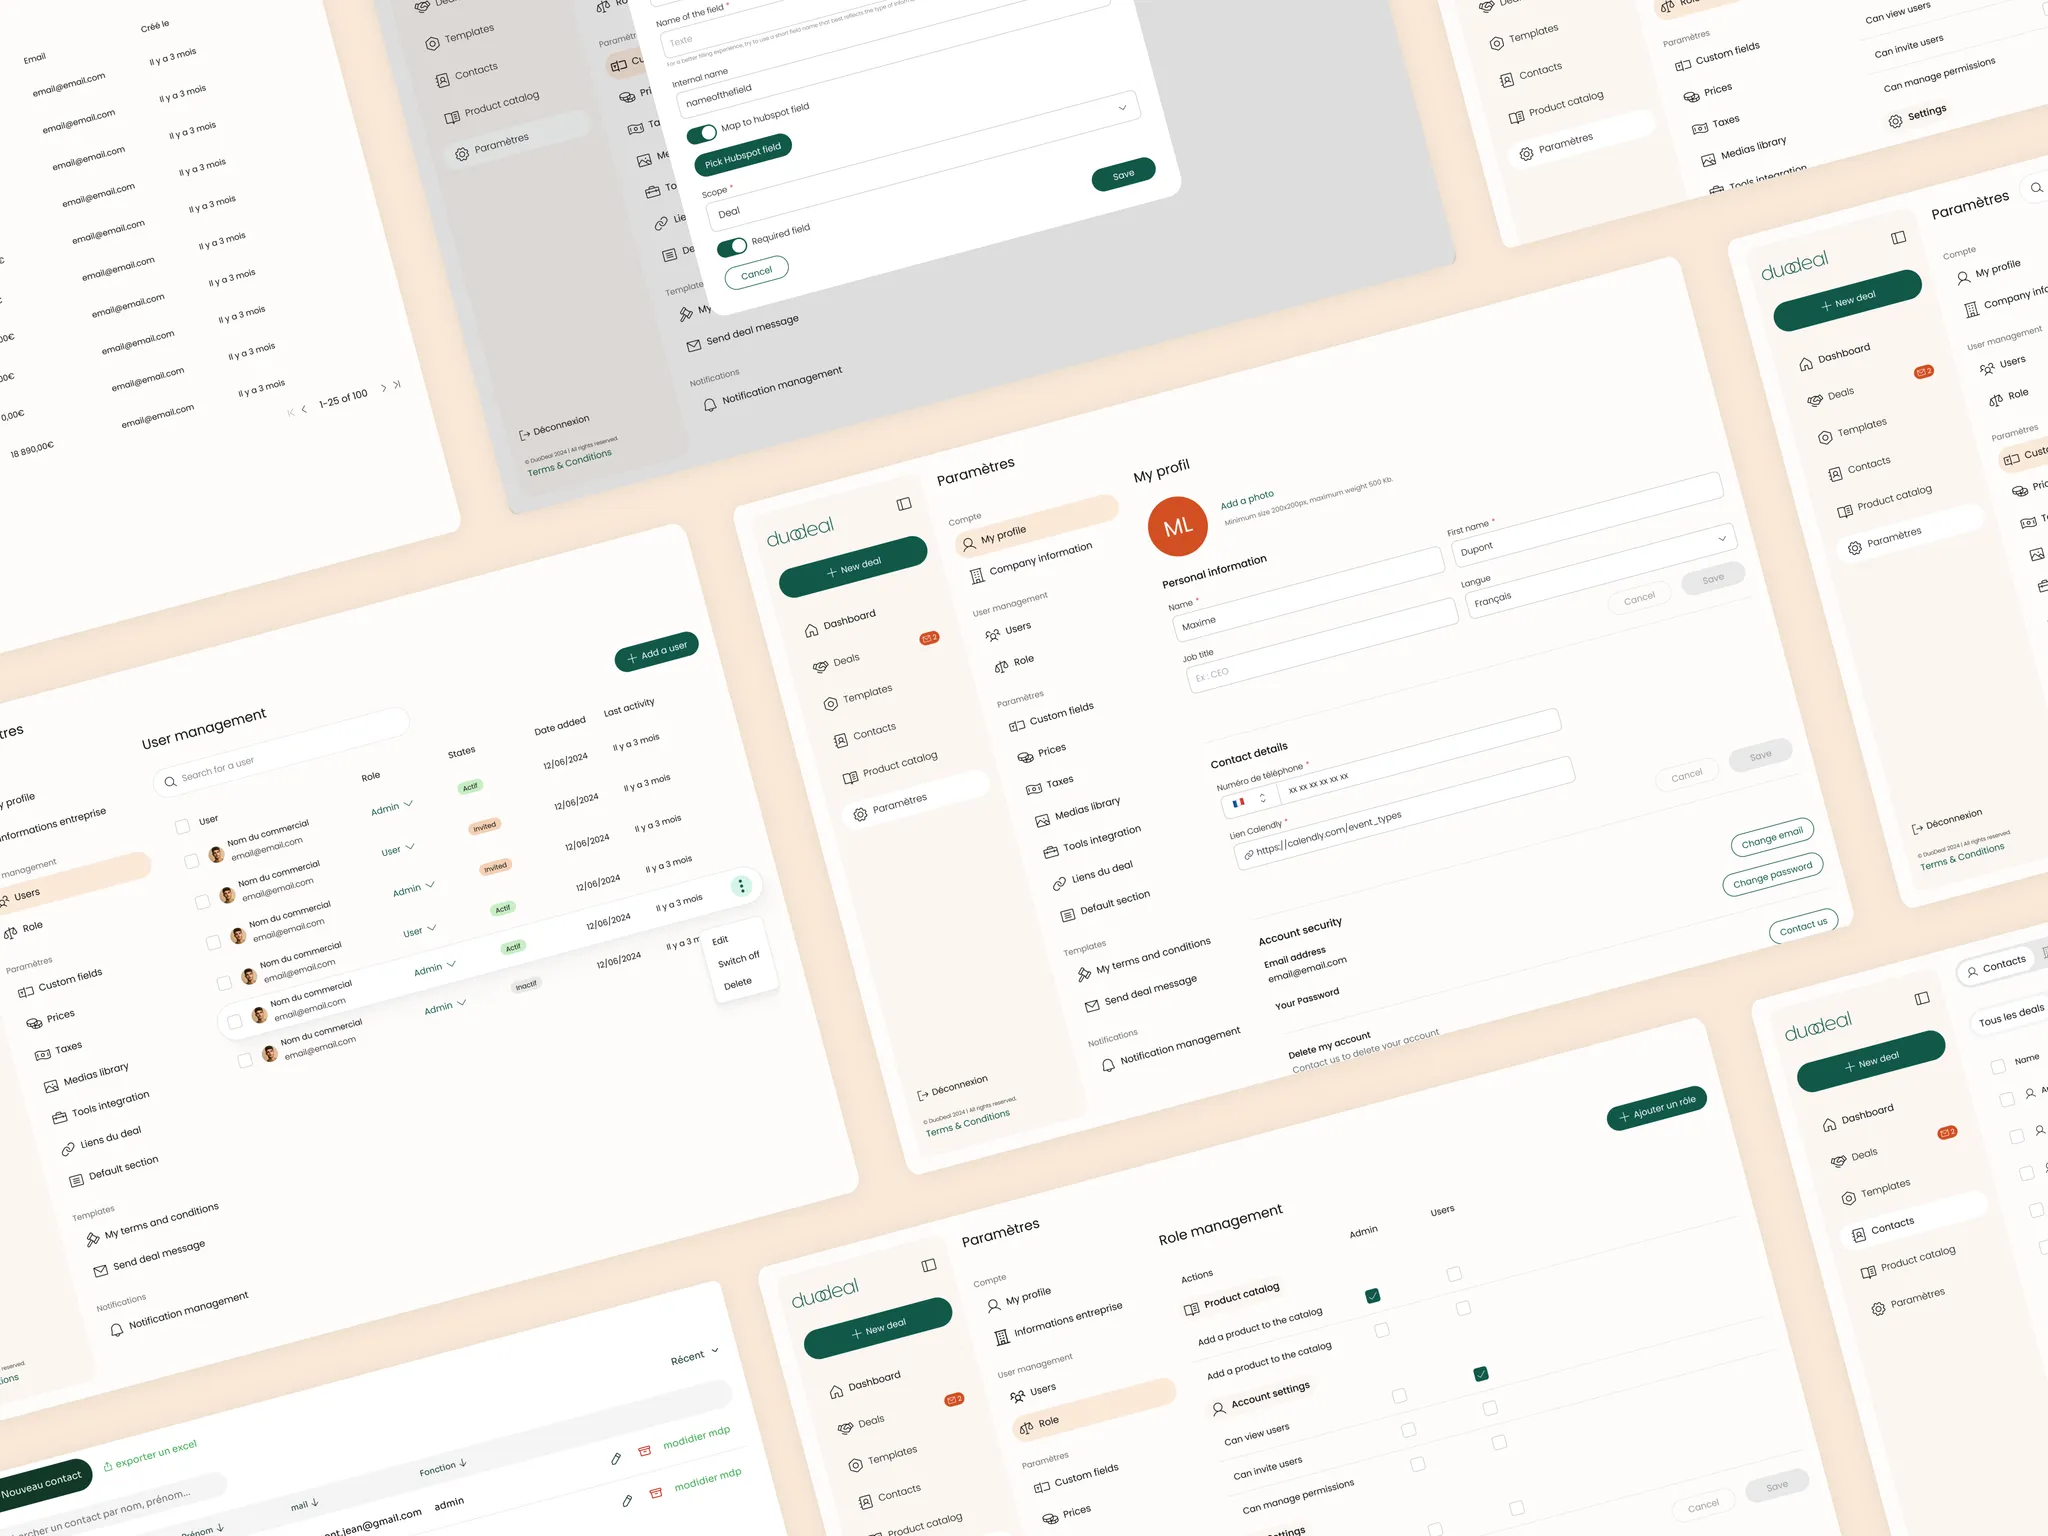Click the link icon in the Calendly URL field
This screenshot has width=2048, height=1536.
[1248, 854]
